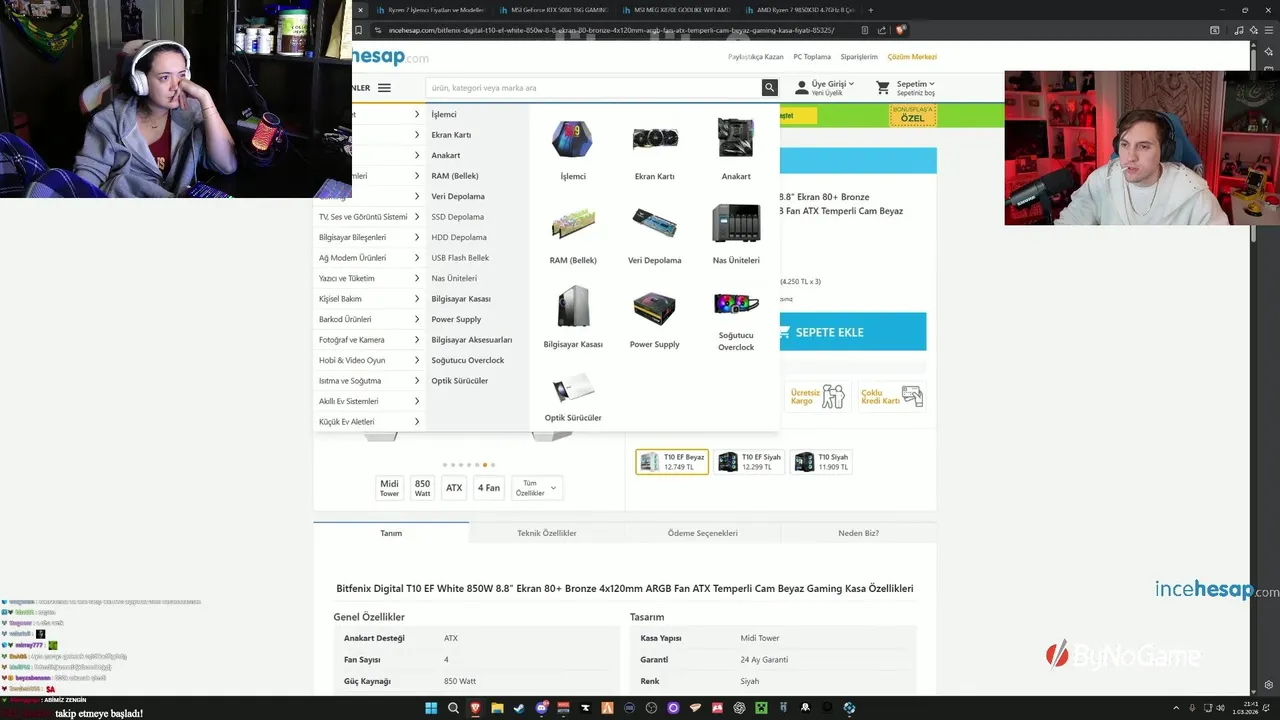Click the user account icon
Viewport: 1280px width, 720px height.
point(801,88)
